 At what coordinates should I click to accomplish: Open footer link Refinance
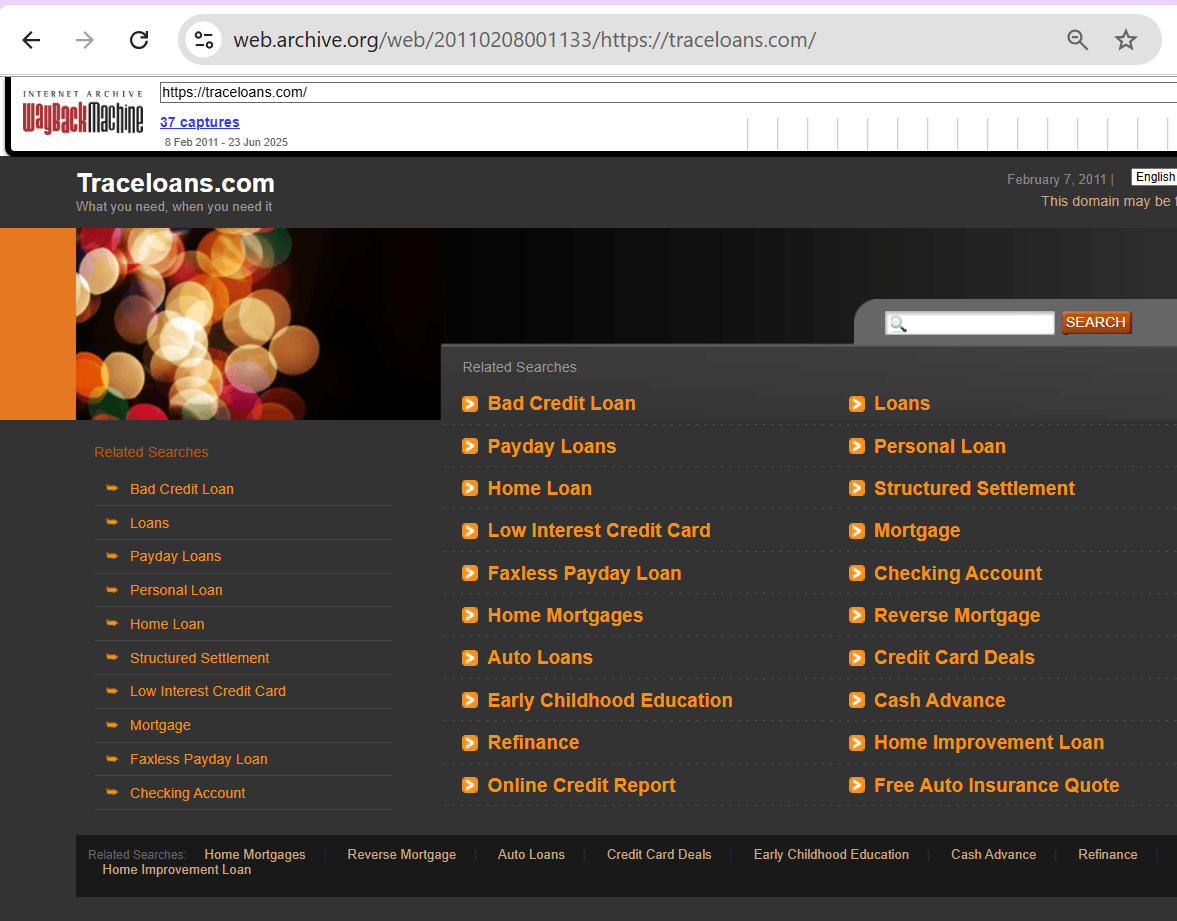coord(1108,854)
